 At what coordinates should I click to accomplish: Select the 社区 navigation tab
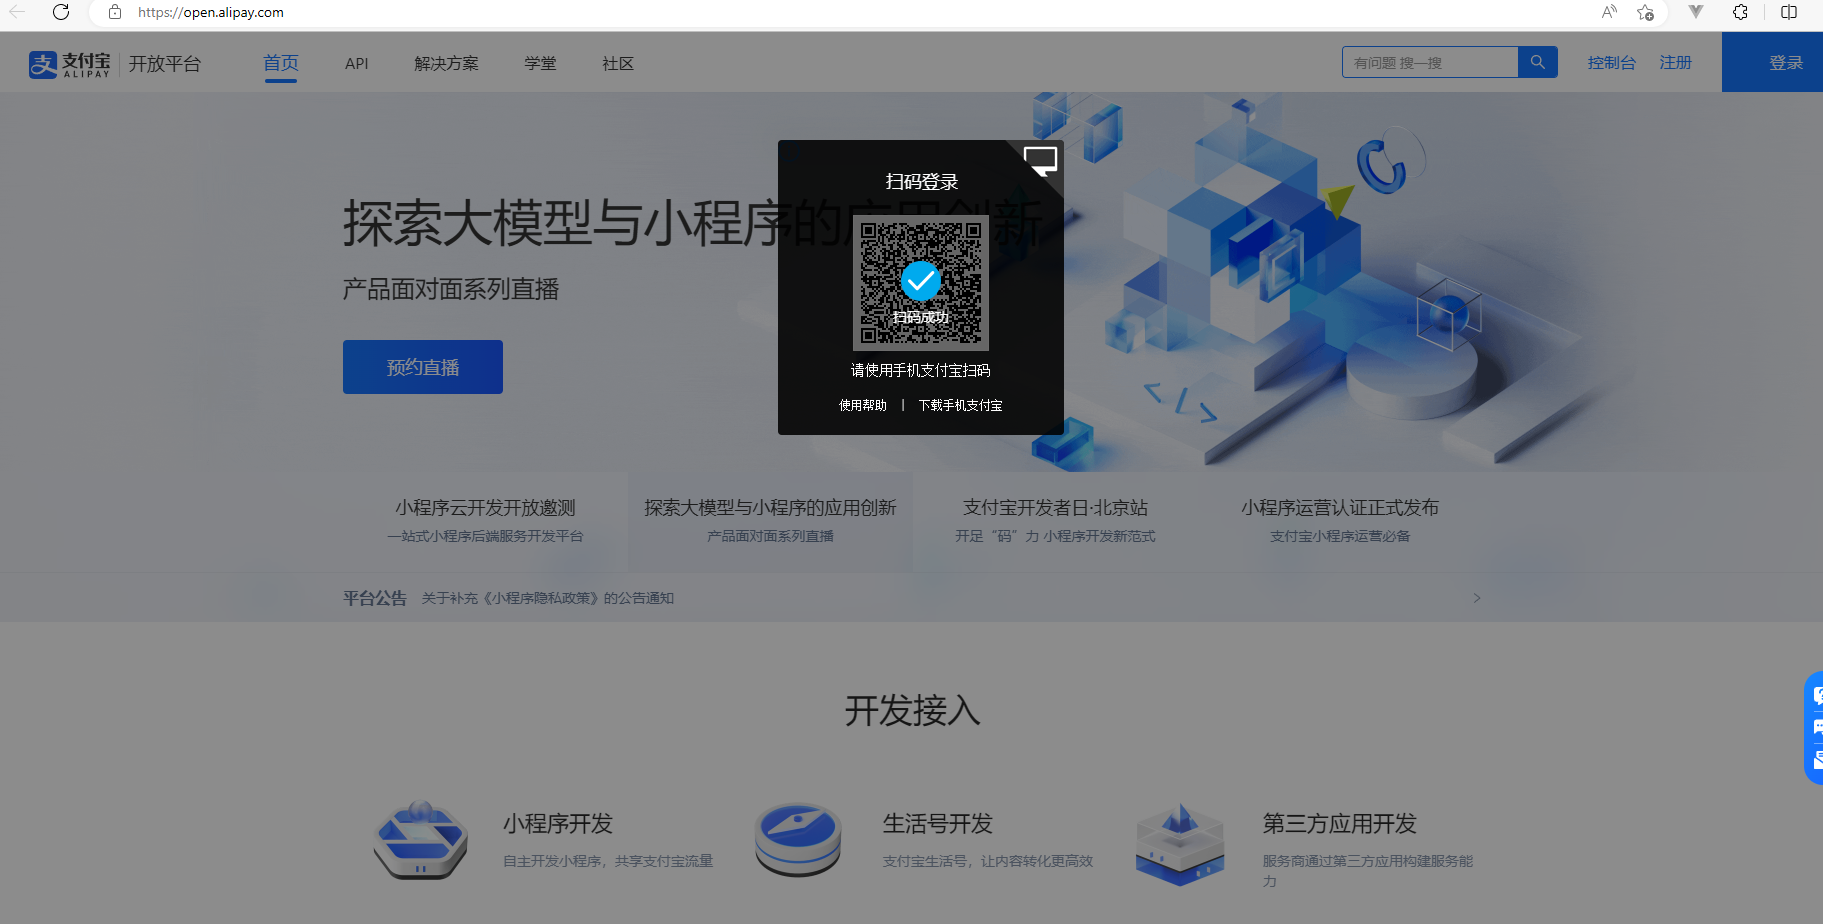click(617, 64)
